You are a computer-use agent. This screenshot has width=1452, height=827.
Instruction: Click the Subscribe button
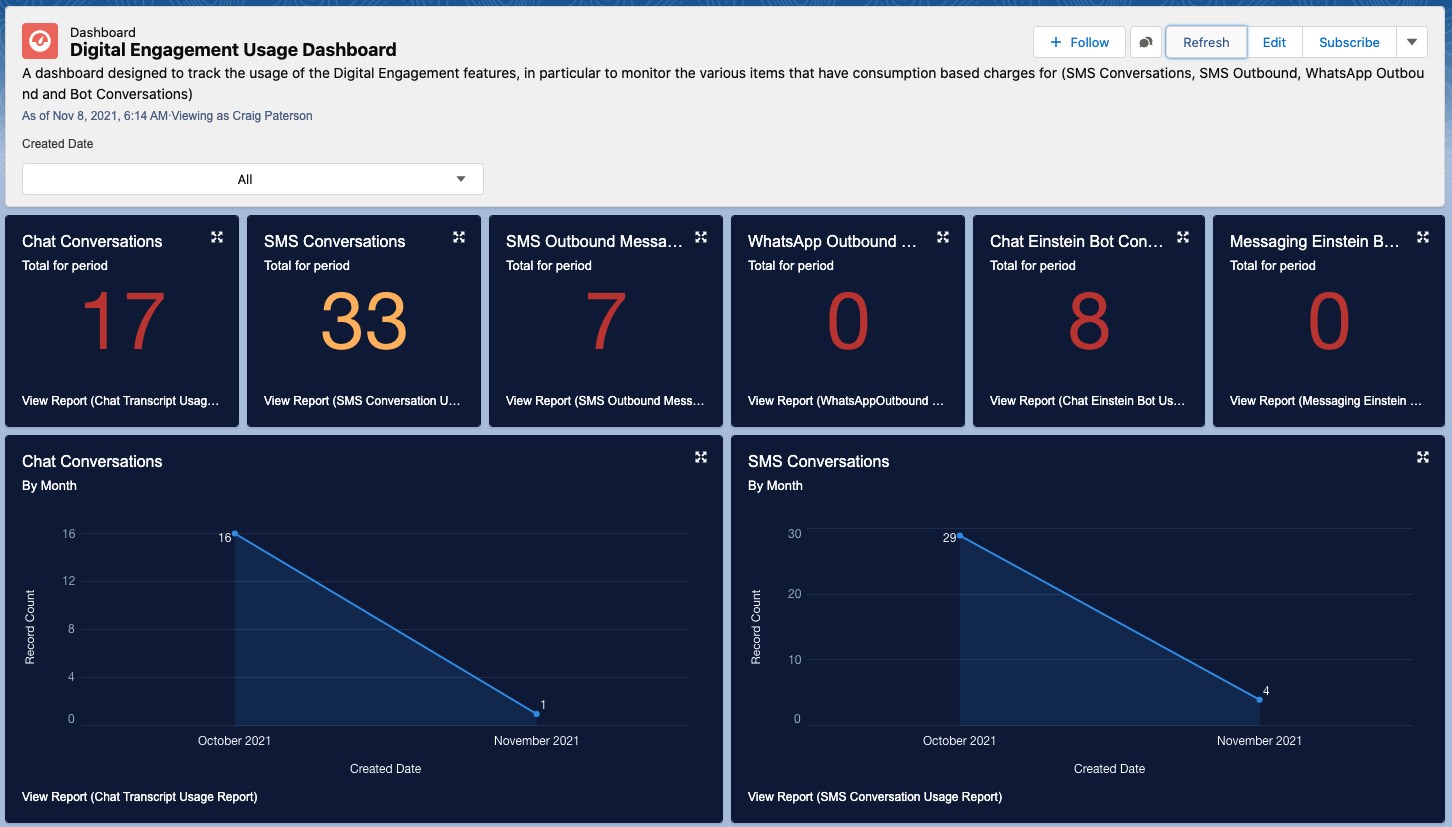[1348, 42]
